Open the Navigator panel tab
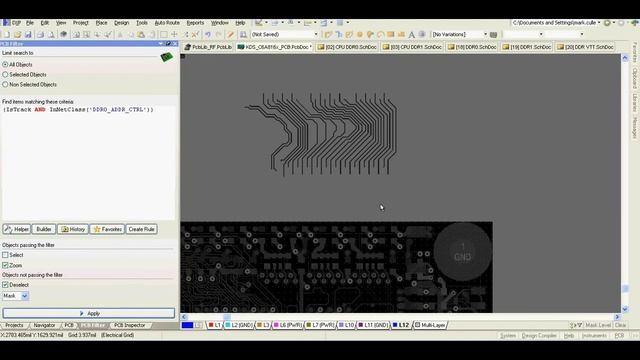Image resolution: width=640 pixels, height=360 pixels. pyautogui.click(x=44, y=325)
